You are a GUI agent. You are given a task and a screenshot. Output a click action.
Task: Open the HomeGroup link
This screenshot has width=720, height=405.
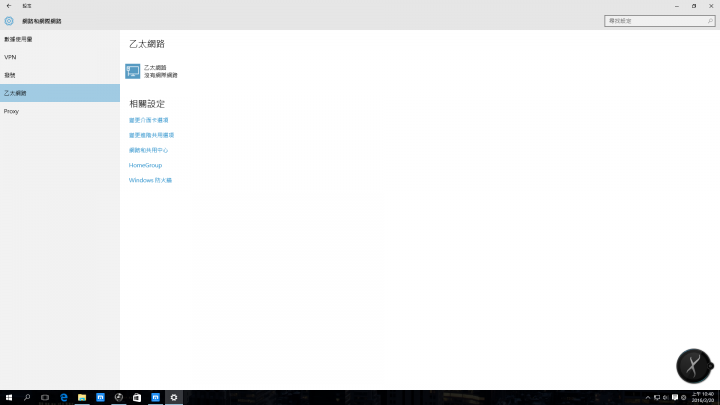click(x=145, y=165)
